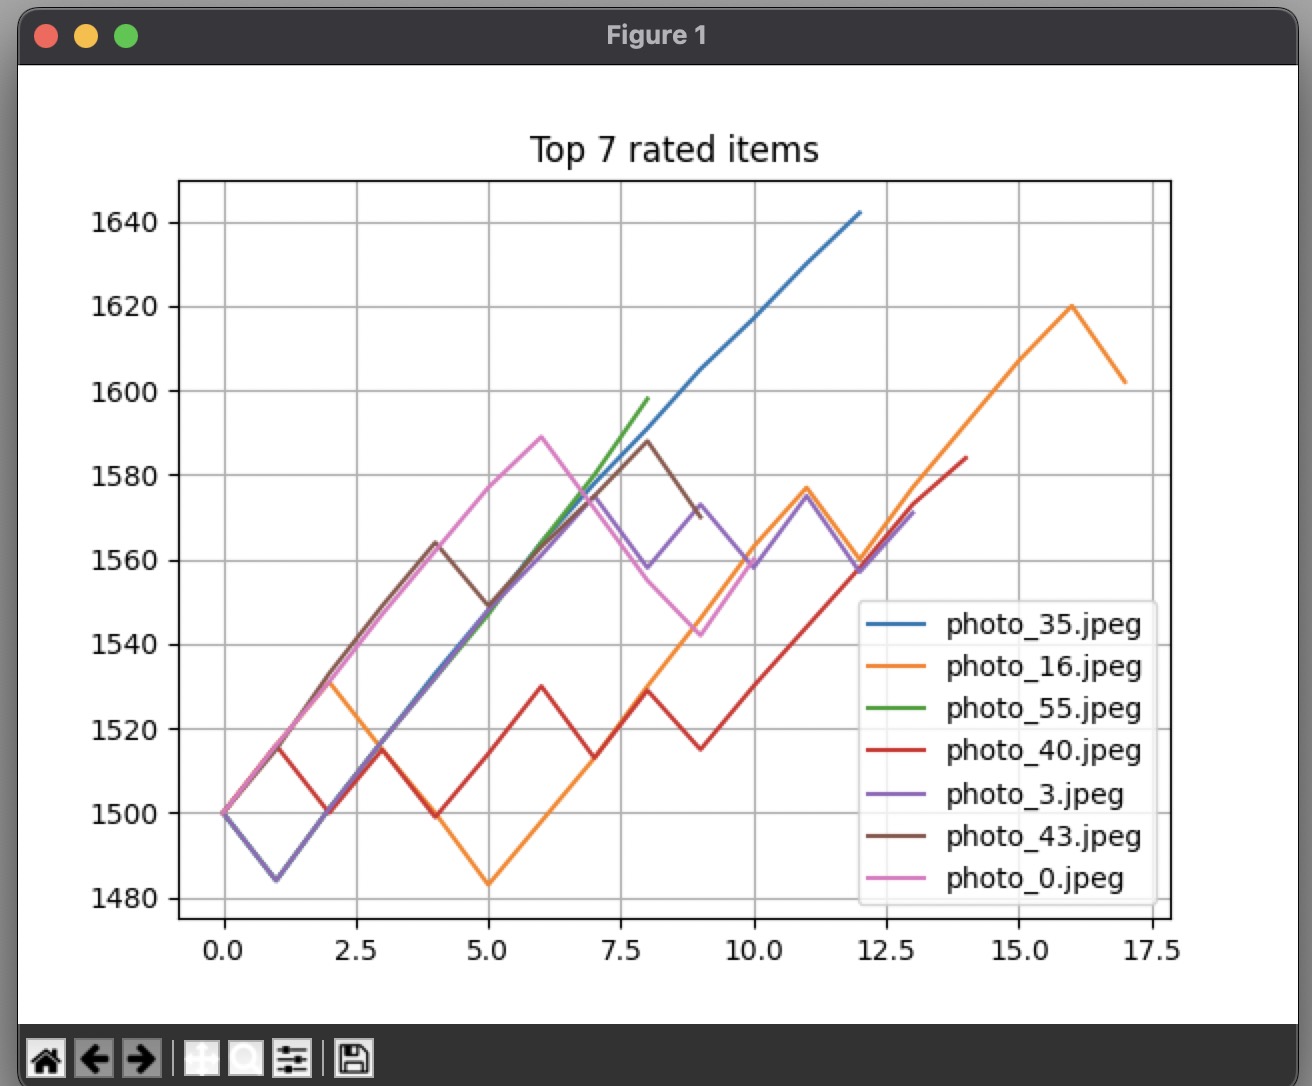Click the 2.5 x-axis tick label
The height and width of the screenshot is (1086, 1312).
pos(356,950)
